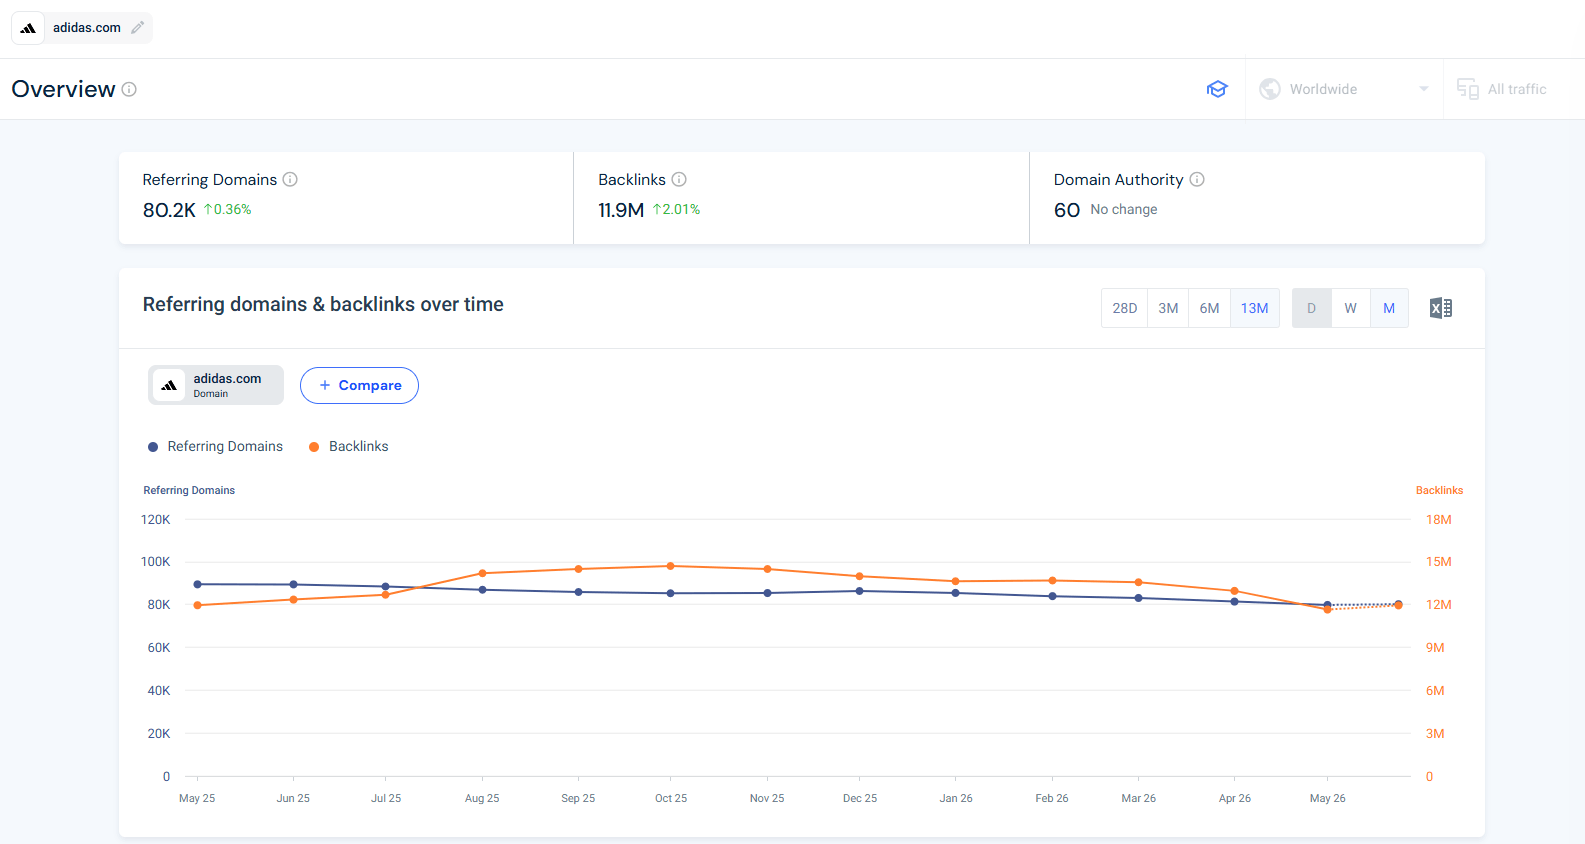Select the 13M time range
This screenshot has width=1585, height=844.
(1255, 308)
